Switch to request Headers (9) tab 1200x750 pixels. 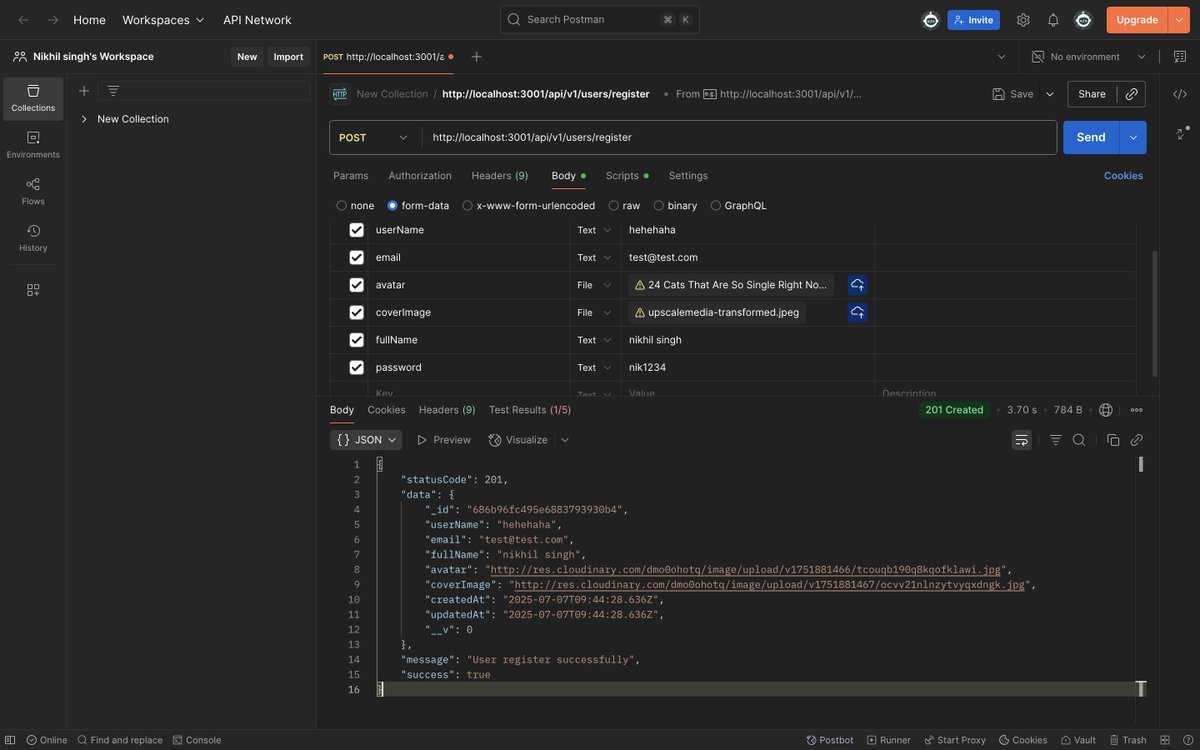500,176
